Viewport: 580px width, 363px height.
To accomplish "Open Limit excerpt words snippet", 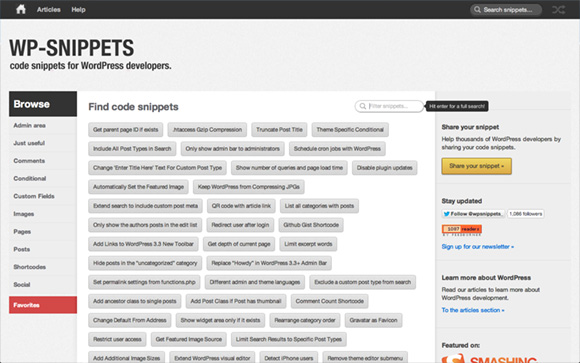I will coord(308,244).
